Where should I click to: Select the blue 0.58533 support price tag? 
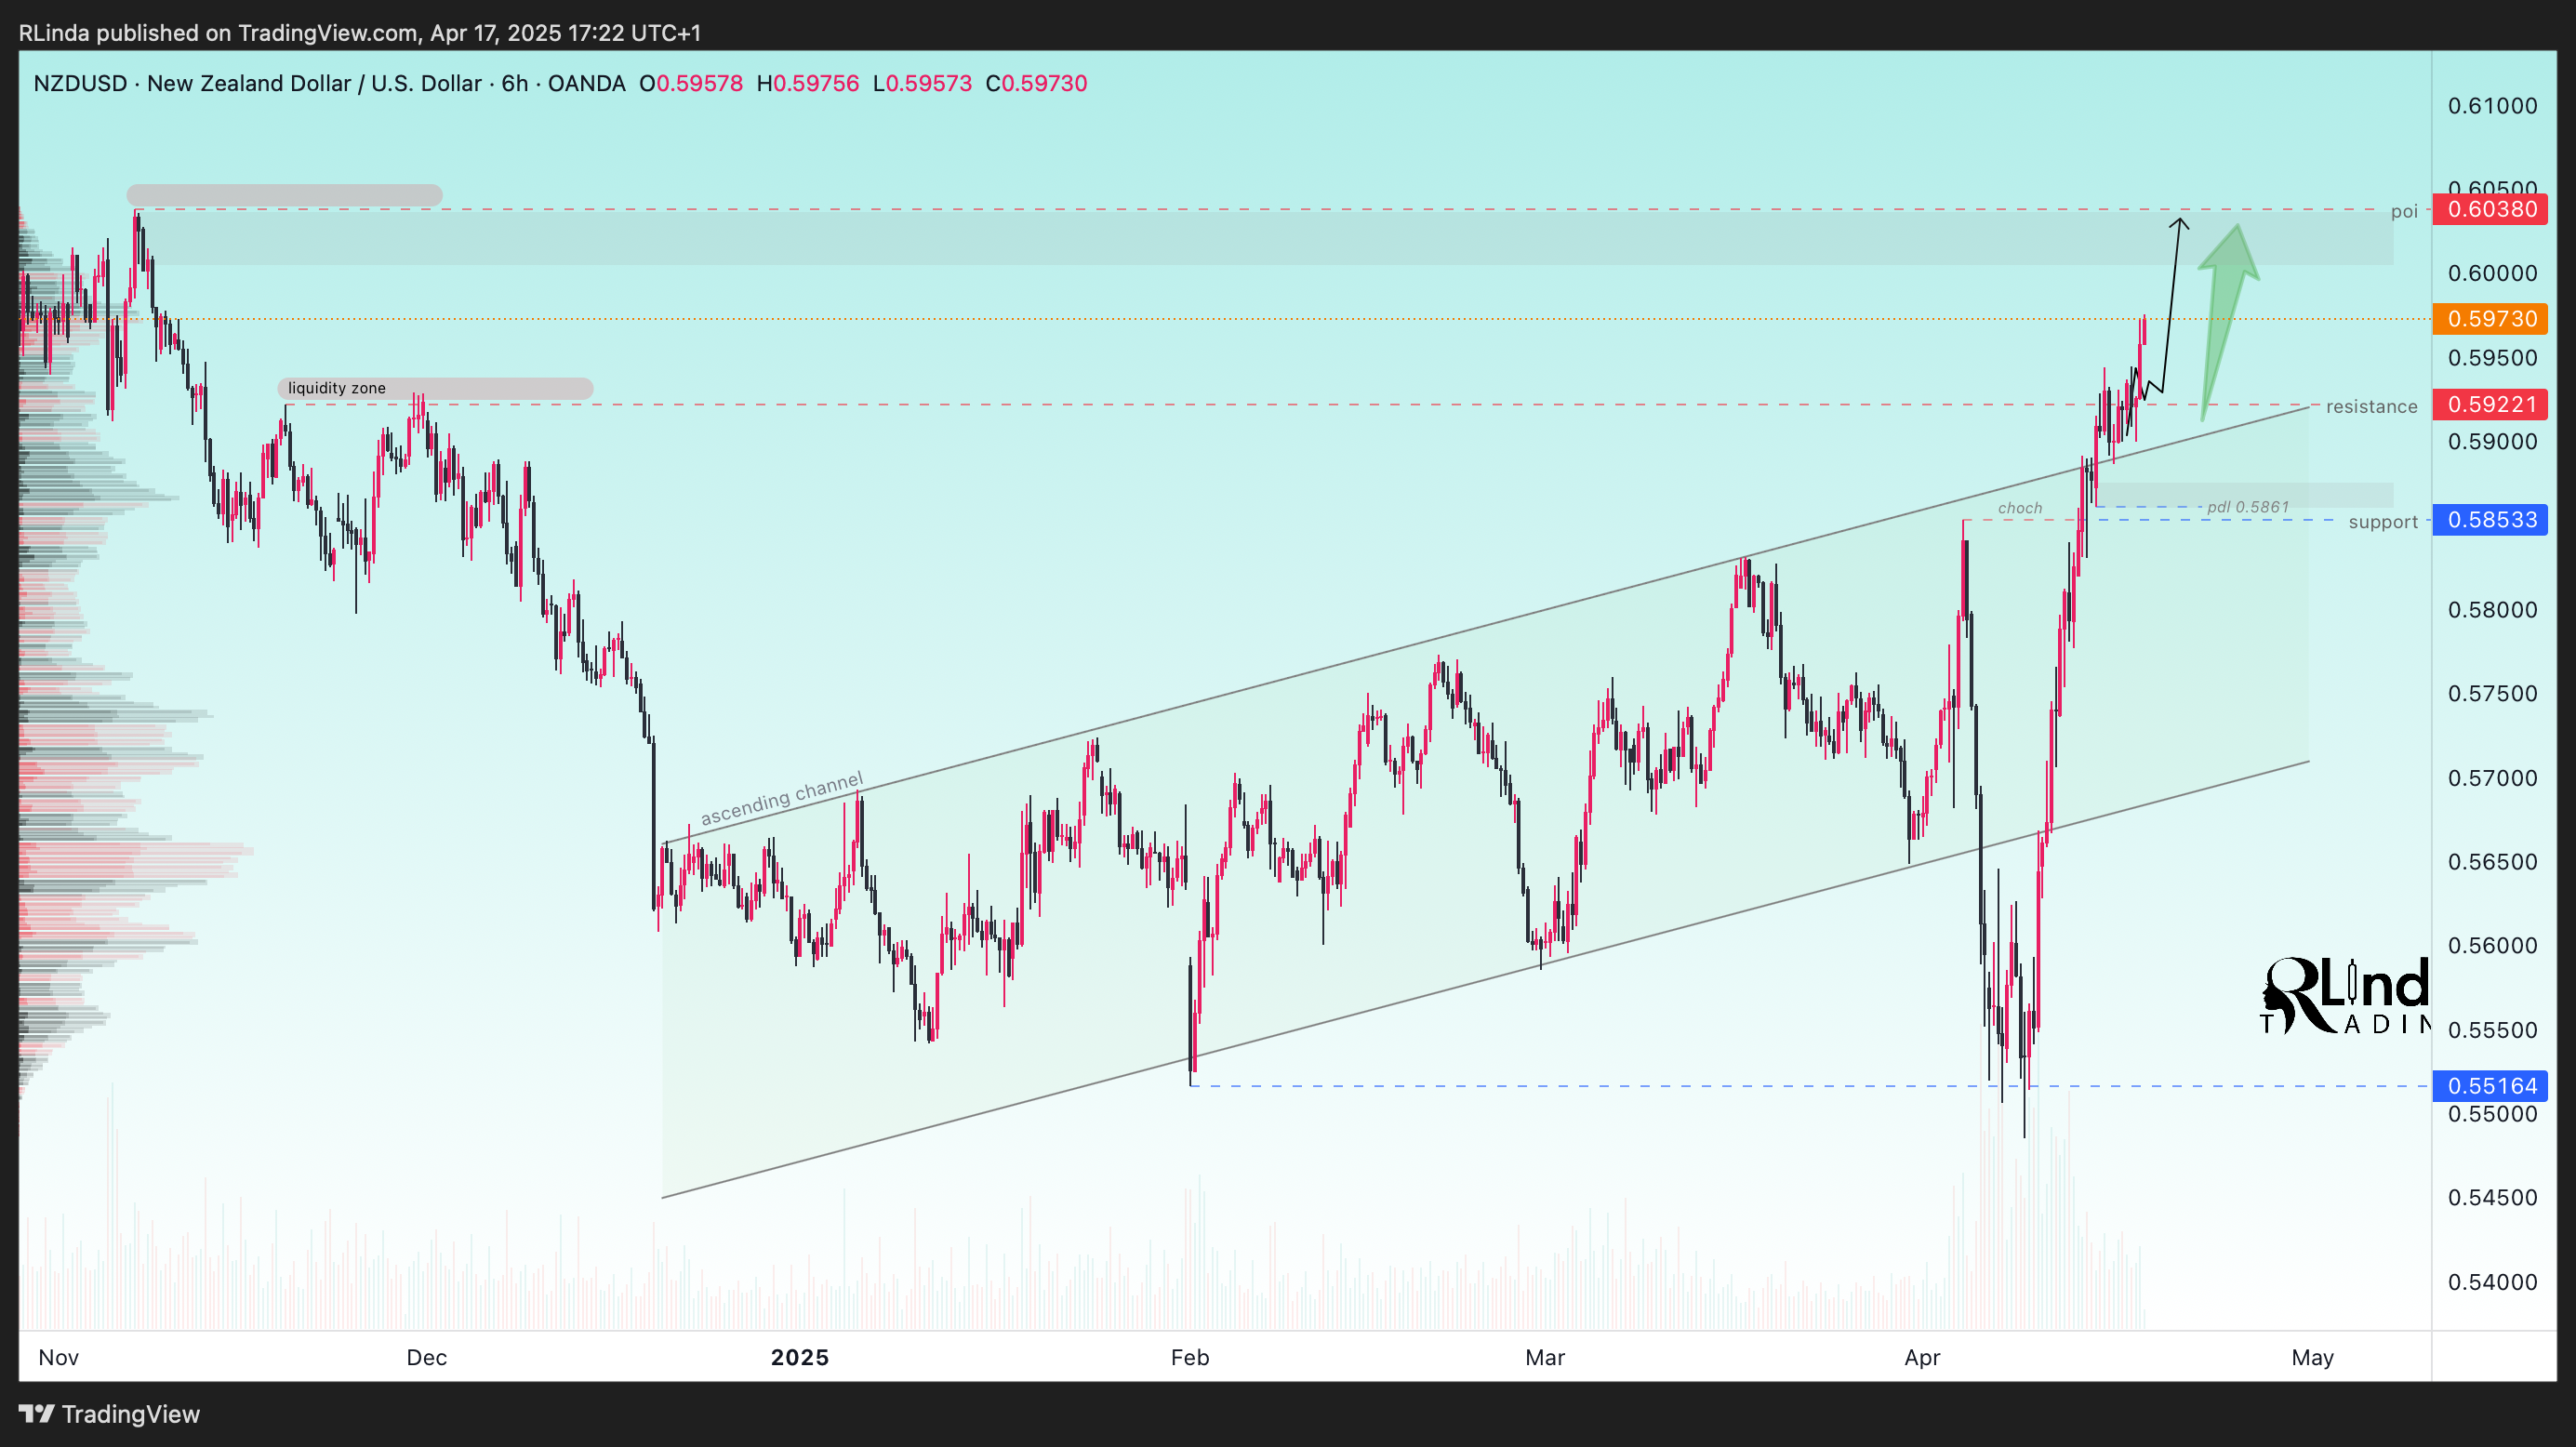tap(2490, 520)
